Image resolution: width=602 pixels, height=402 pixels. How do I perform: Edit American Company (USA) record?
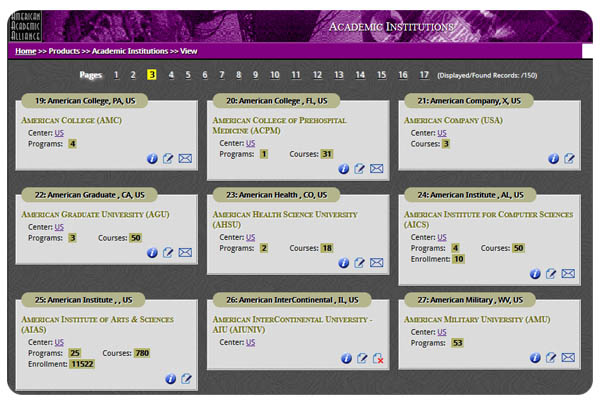pos(569,158)
